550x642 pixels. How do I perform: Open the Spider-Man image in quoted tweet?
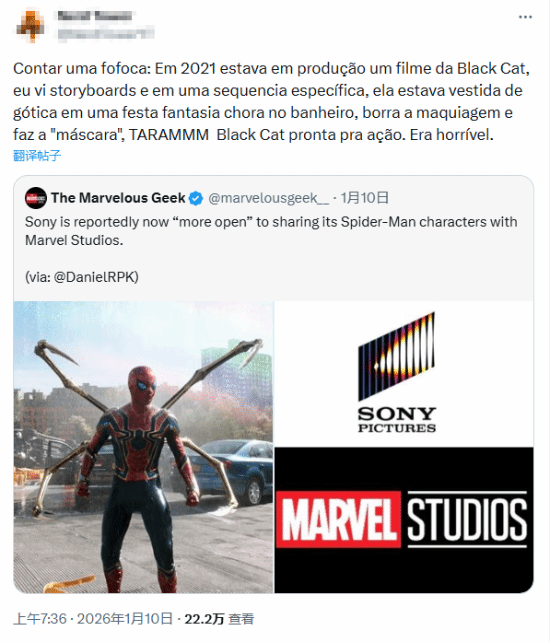point(143,447)
